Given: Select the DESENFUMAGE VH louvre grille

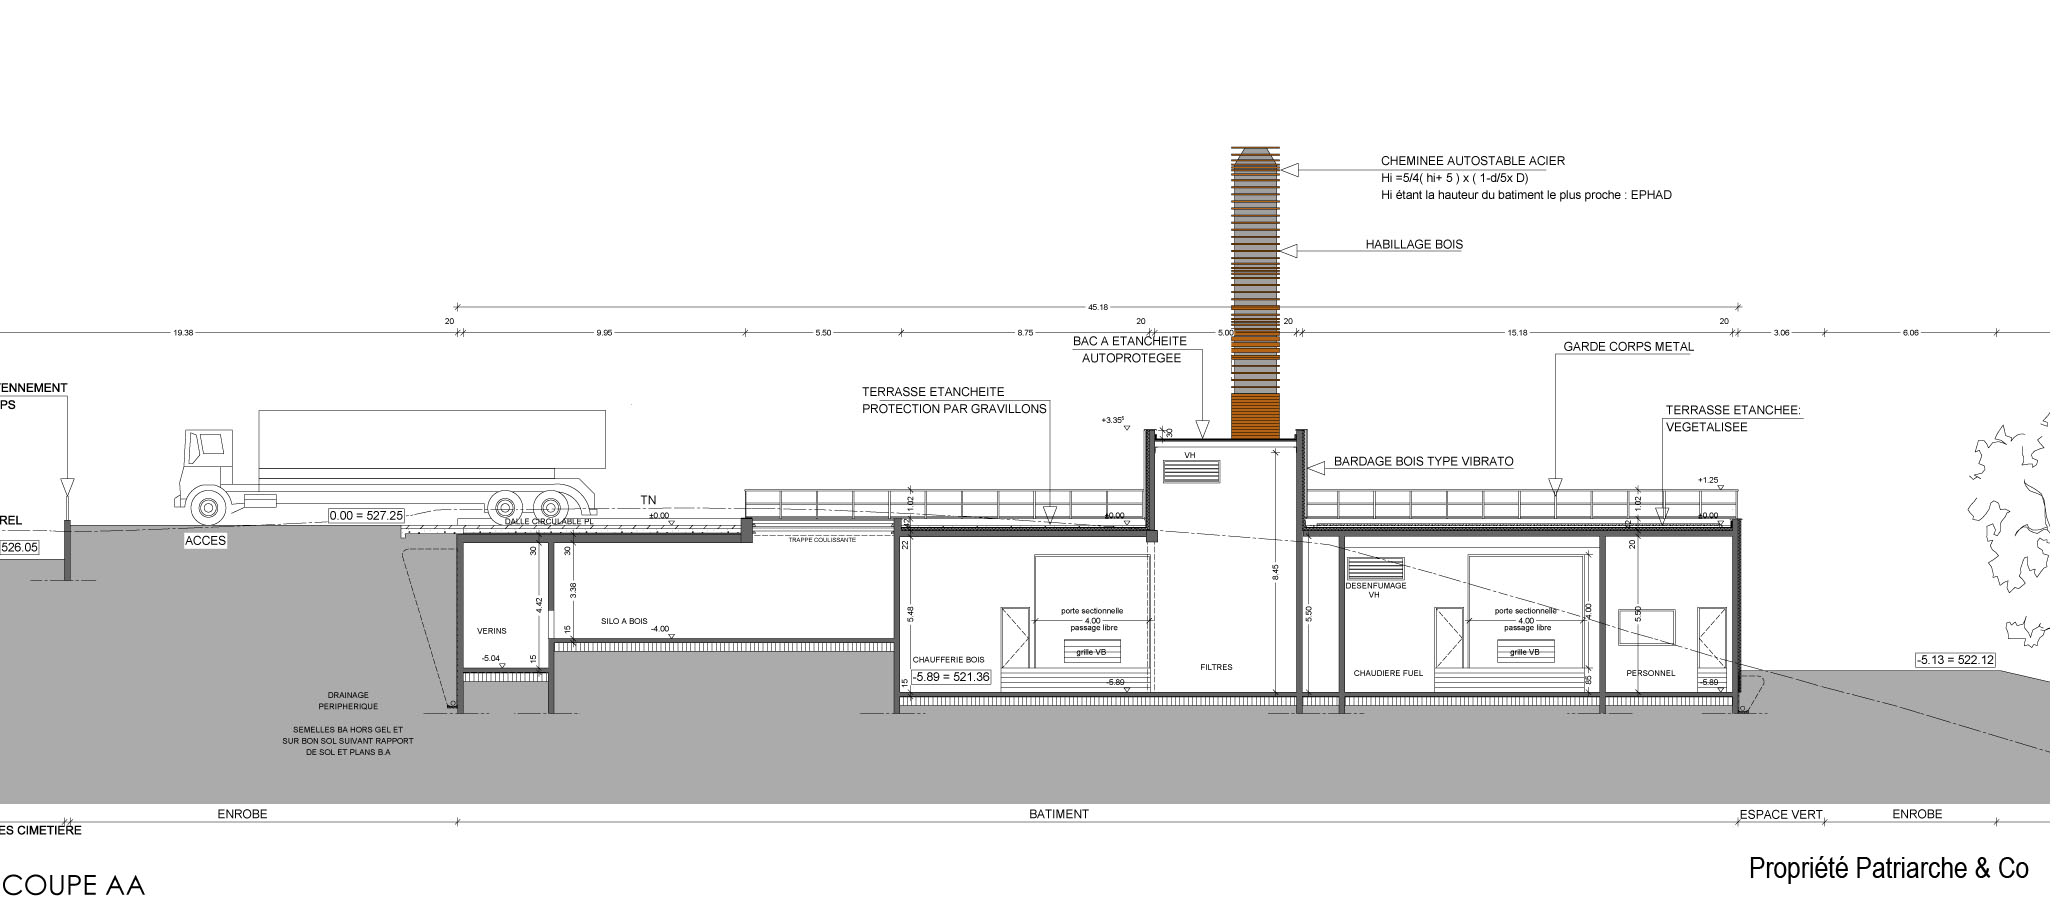Looking at the screenshot, I should point(1375,569).
